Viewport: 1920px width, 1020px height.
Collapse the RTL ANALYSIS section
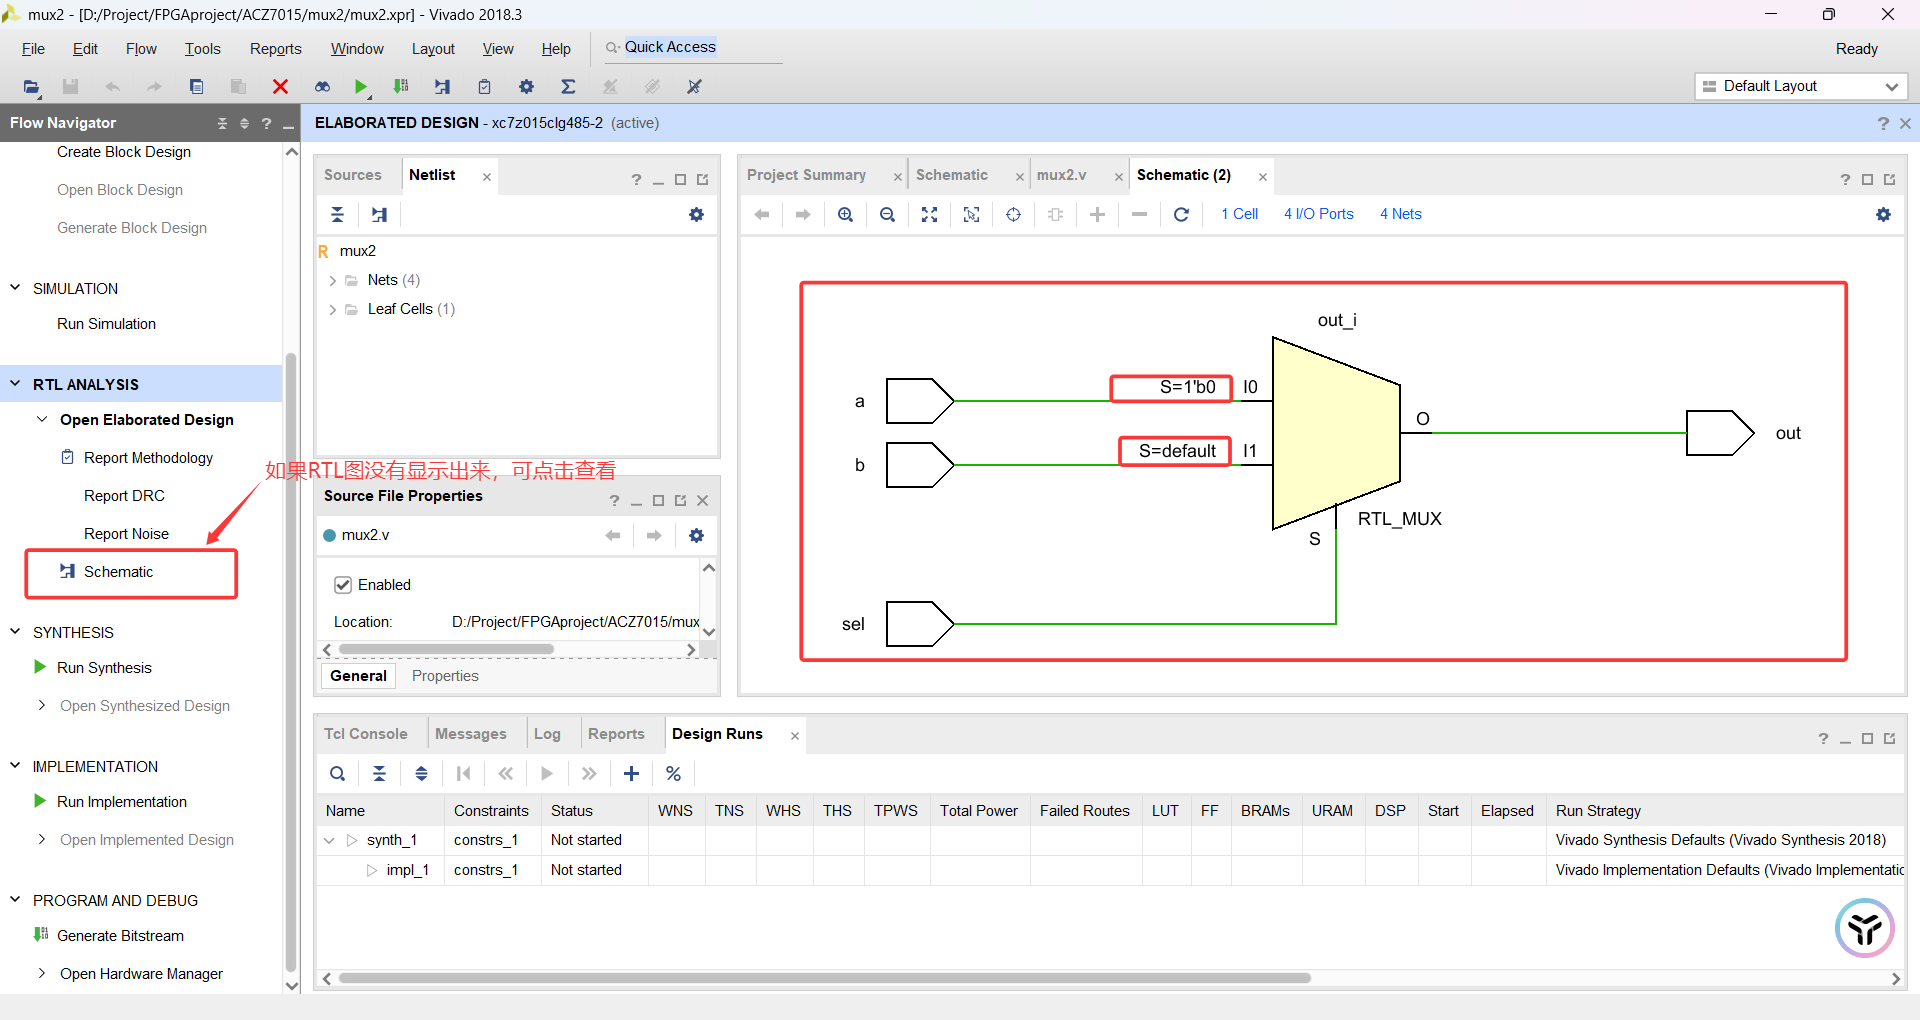click(x=15, y=384)
